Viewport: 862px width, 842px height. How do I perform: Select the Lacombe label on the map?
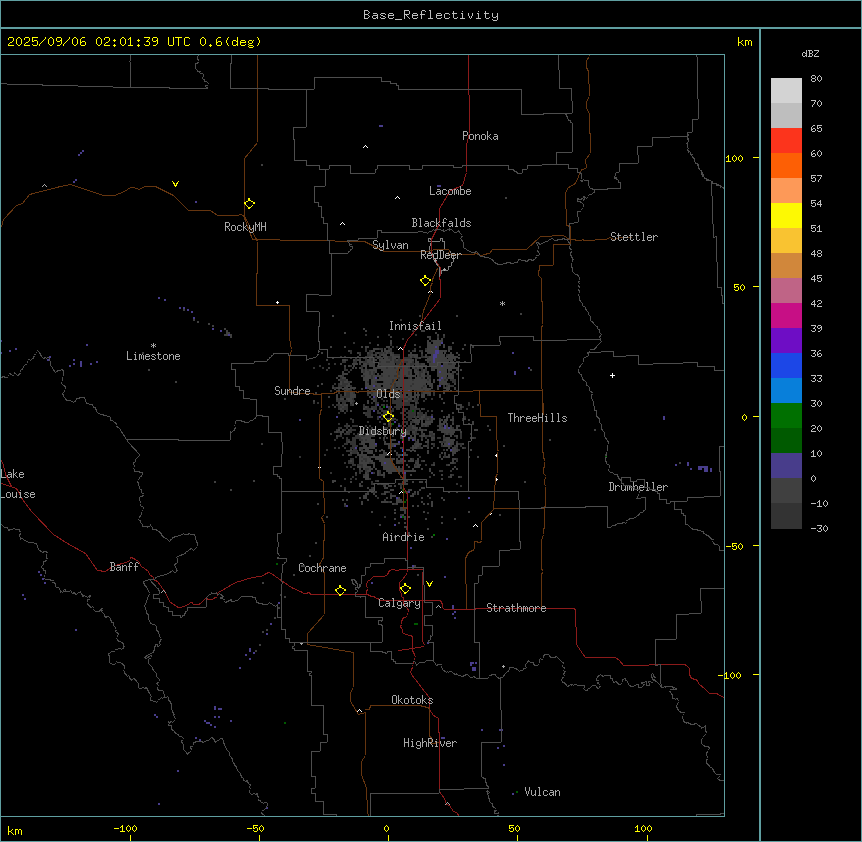coord(450,191)
